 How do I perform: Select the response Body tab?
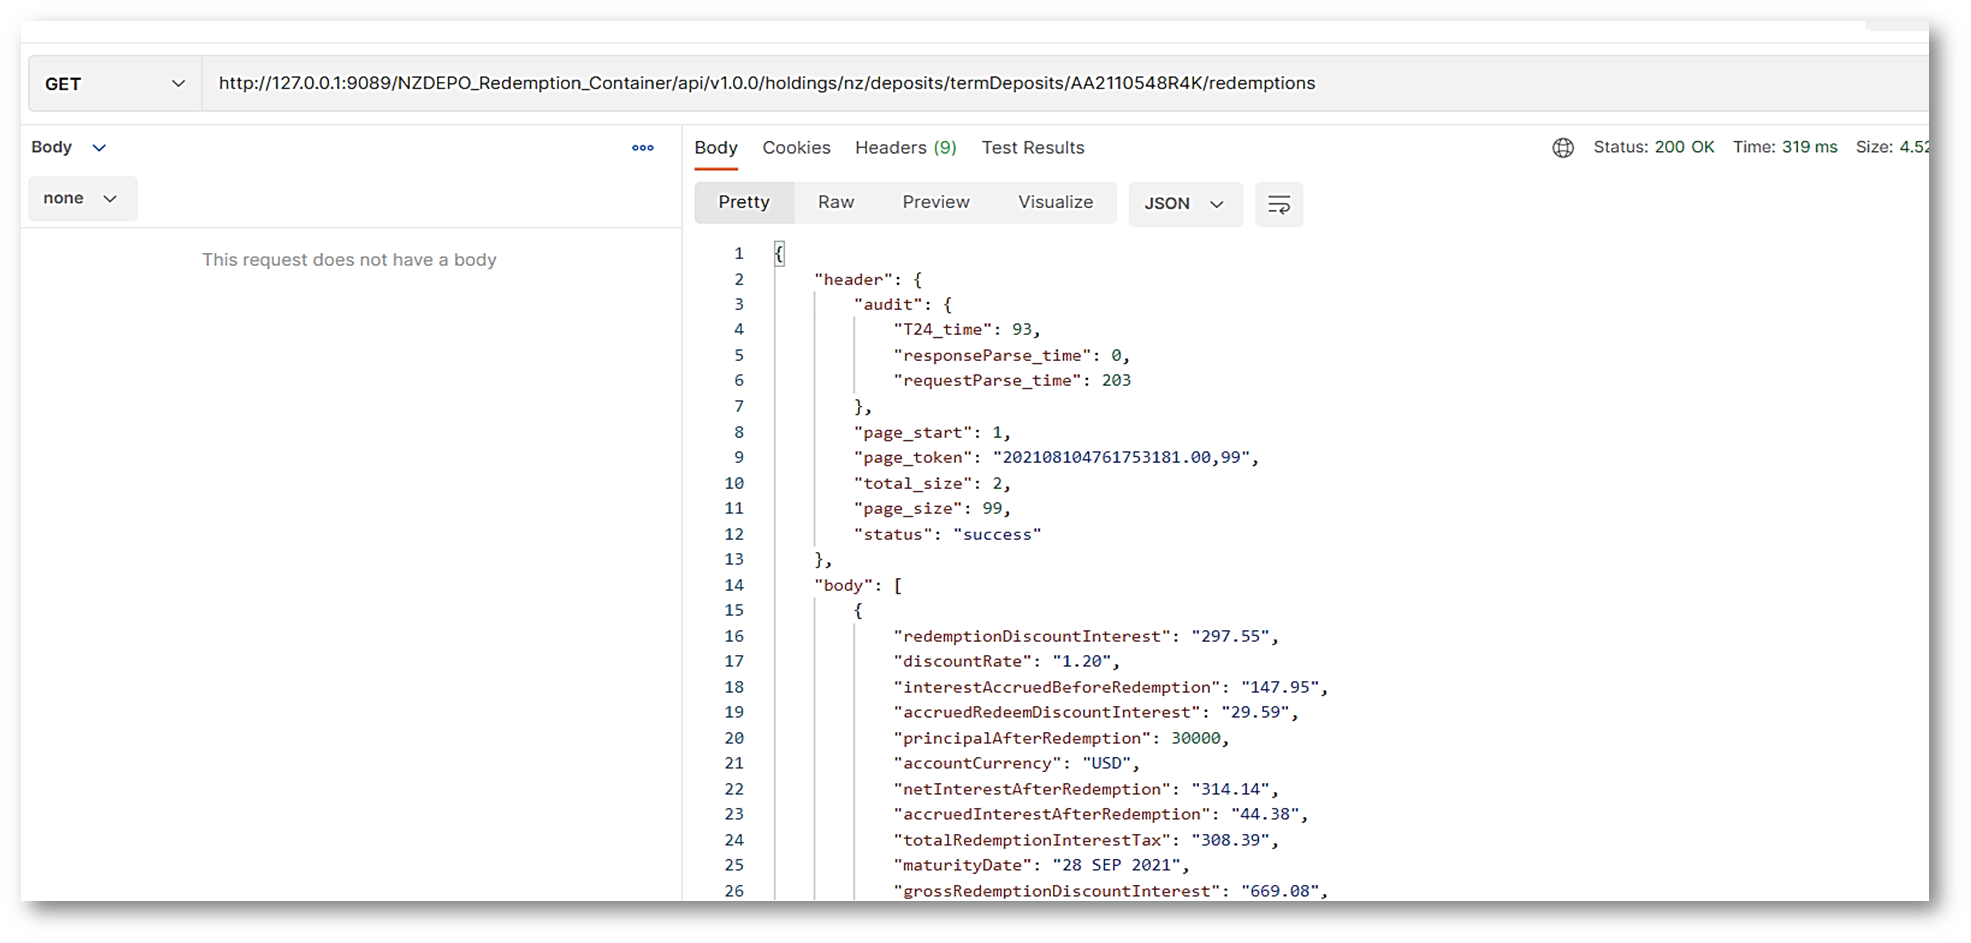pyautogui.click(x=716, y=148)
